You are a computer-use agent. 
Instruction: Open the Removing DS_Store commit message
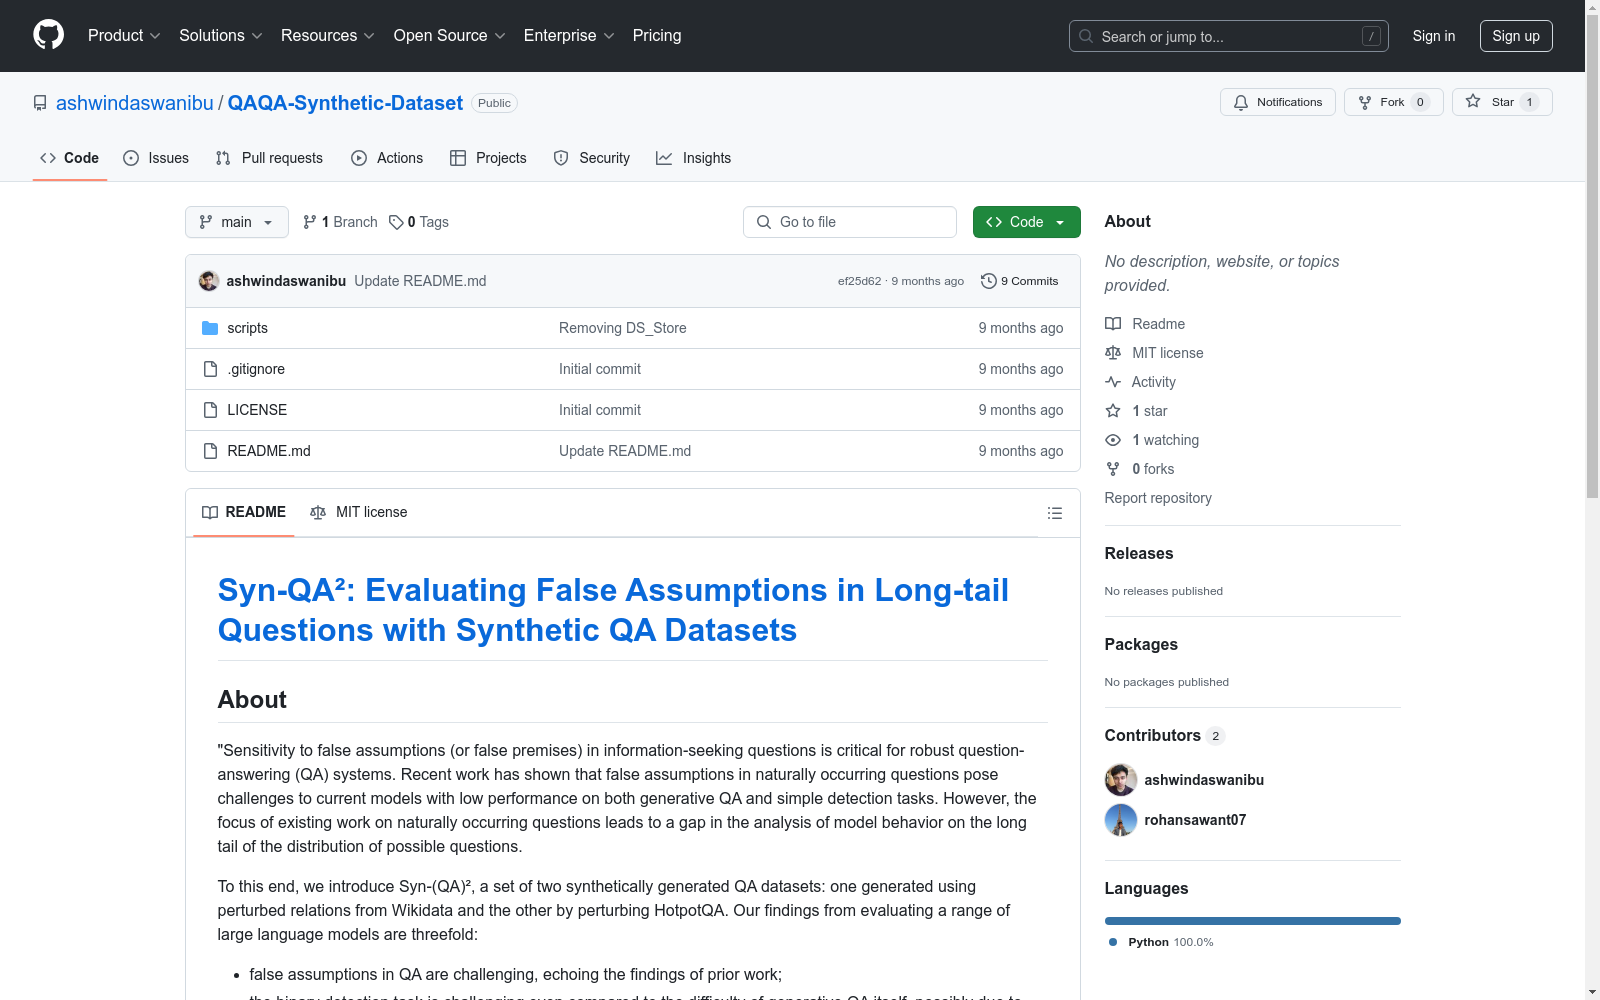(623, 328)
